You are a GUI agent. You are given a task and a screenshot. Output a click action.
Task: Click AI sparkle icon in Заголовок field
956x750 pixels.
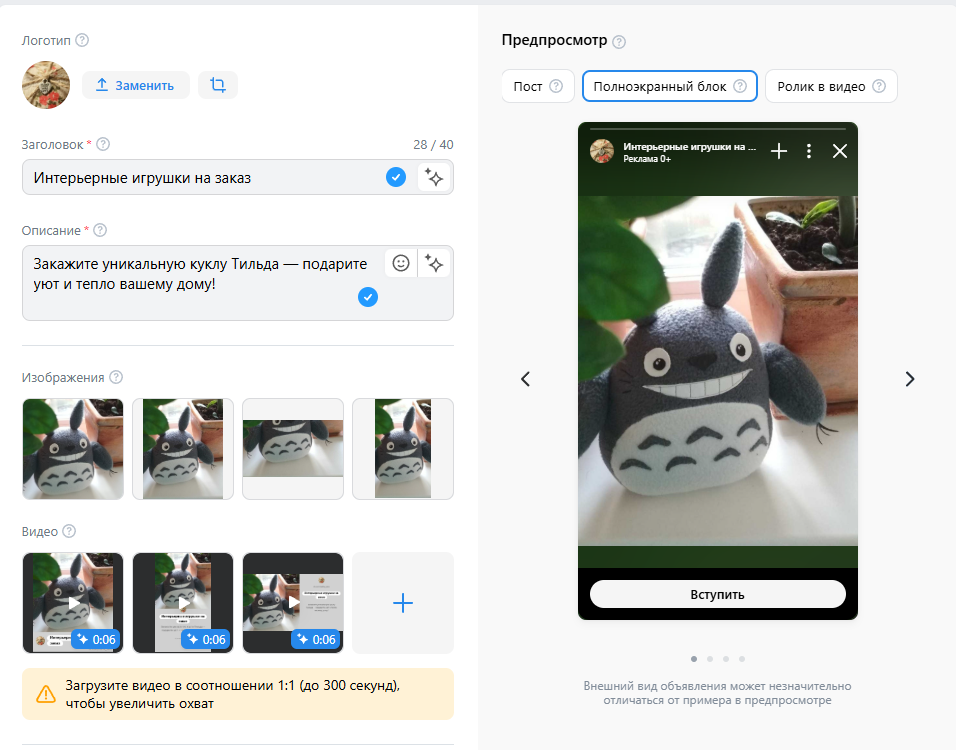434,178
